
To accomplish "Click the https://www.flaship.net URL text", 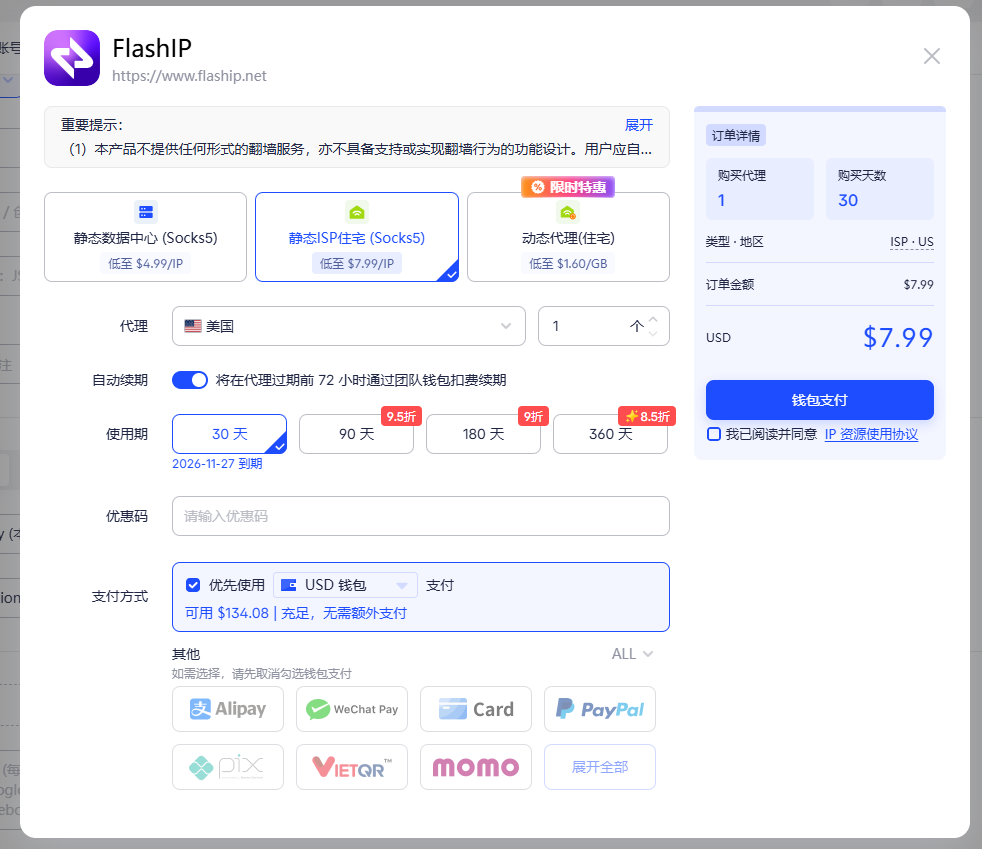I will [x=189, y=76].
